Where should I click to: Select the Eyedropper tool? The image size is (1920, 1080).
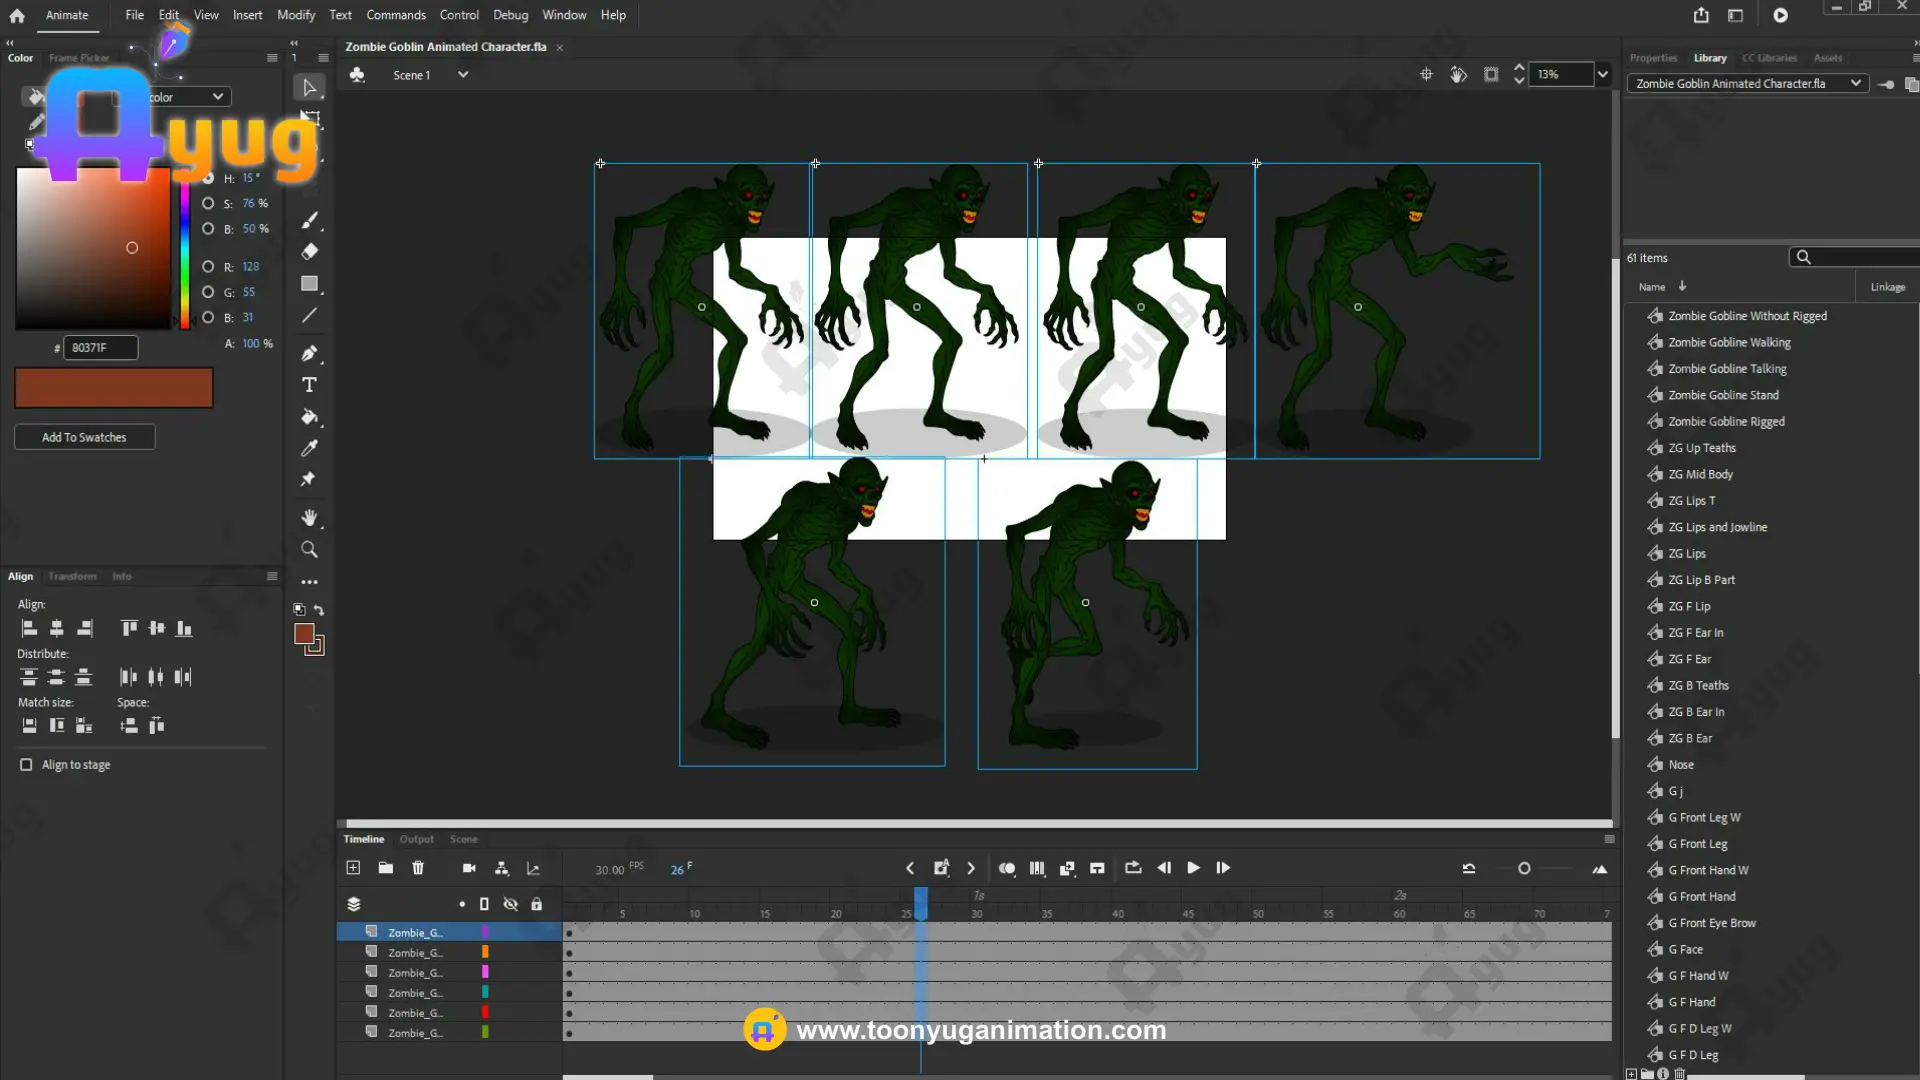coord(309,448)
